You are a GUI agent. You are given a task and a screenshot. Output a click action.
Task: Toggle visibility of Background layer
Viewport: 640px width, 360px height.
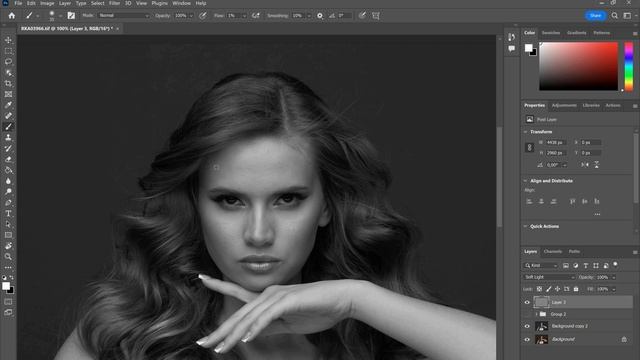(527, 340)
